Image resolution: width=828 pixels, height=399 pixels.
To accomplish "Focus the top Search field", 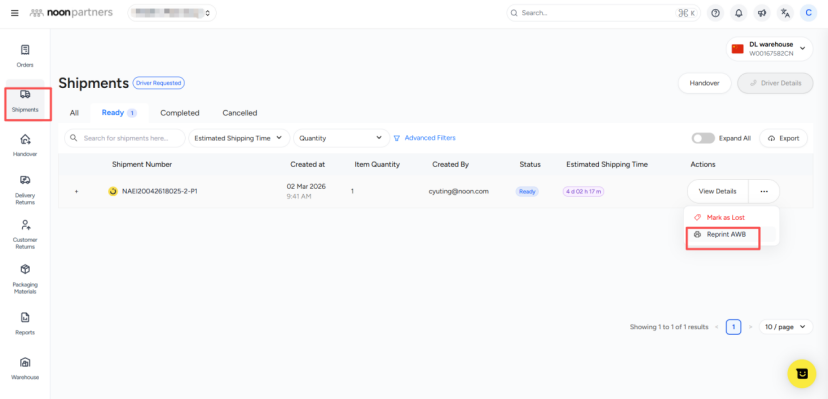I will pyautogui.click(x=604, y=13).
